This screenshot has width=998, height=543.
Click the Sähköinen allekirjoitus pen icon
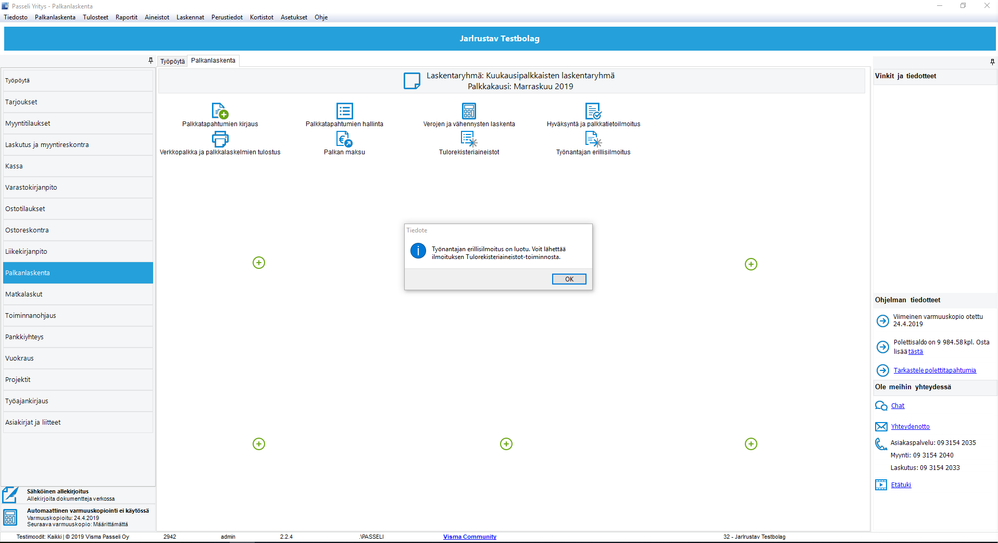click(x=10, y=495)
